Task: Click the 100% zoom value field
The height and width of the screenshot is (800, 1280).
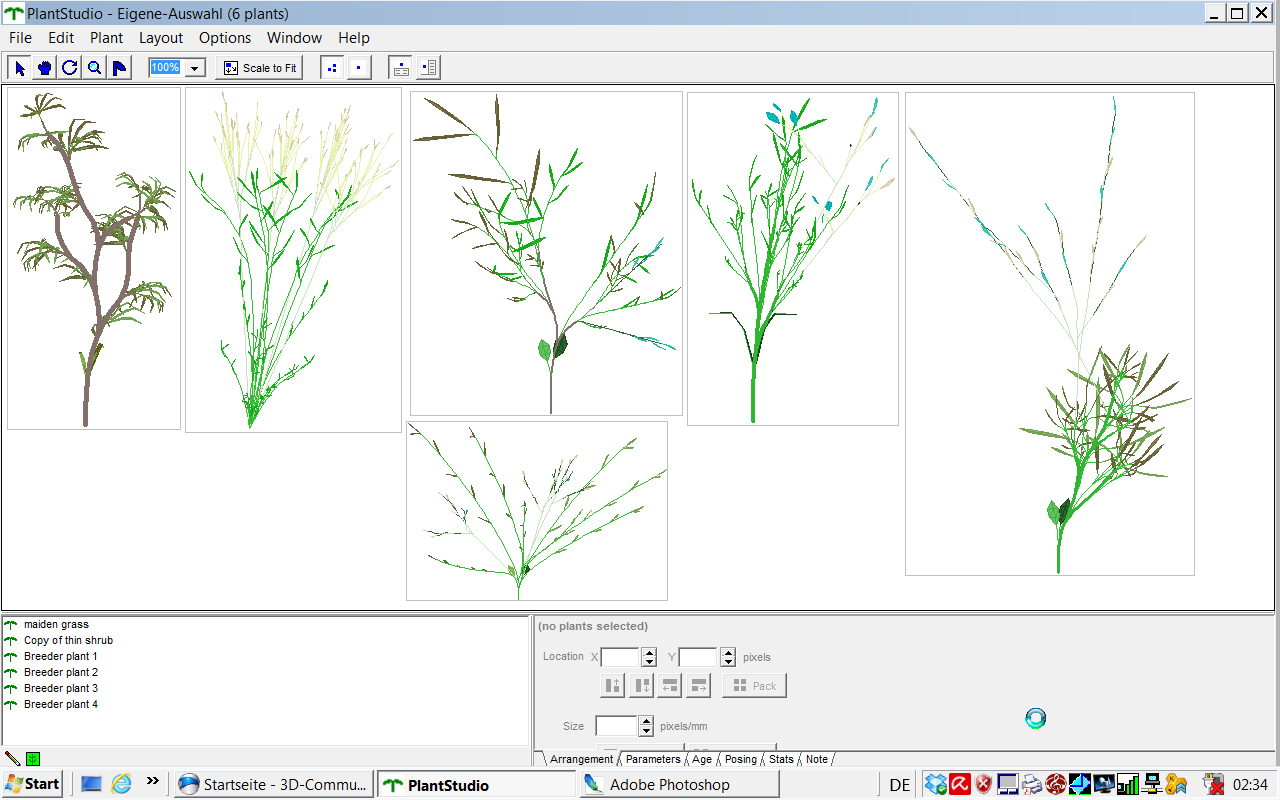Action: 165,67
